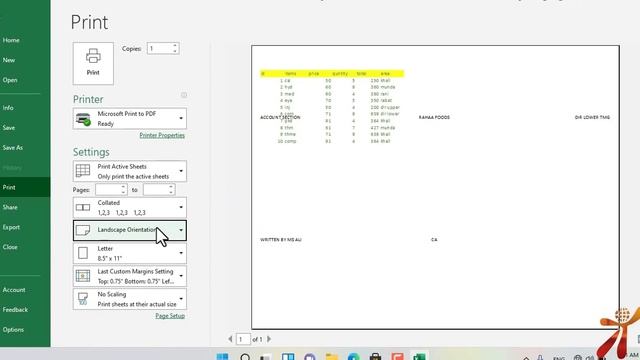Image resolution: width=640 pixels, height=360 pixels.
Task: Expand the Last Custom Margins Setting dropdown
Action: pos(130,276)
